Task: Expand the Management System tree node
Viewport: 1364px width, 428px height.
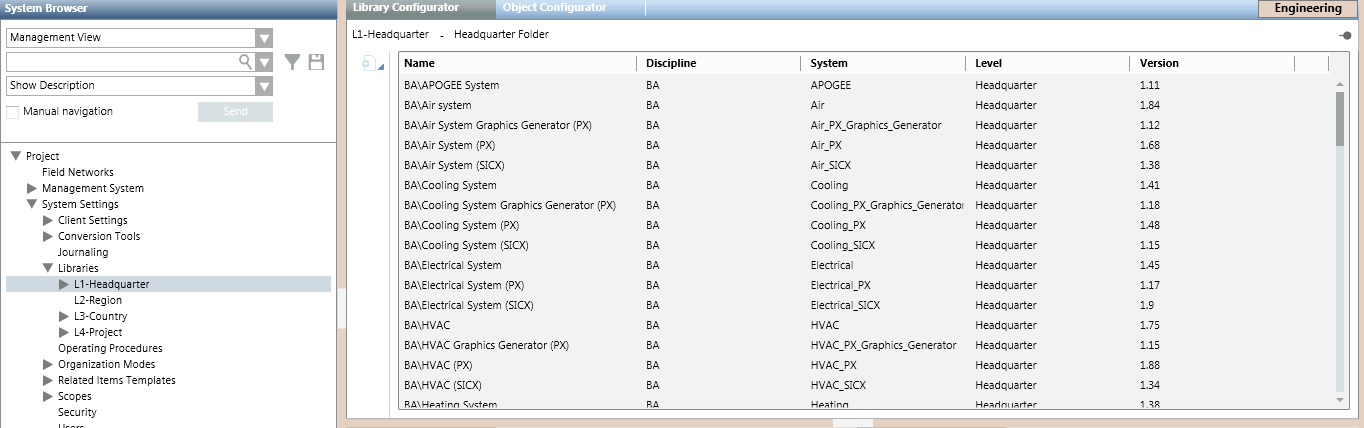Action: tap(32, 188)
